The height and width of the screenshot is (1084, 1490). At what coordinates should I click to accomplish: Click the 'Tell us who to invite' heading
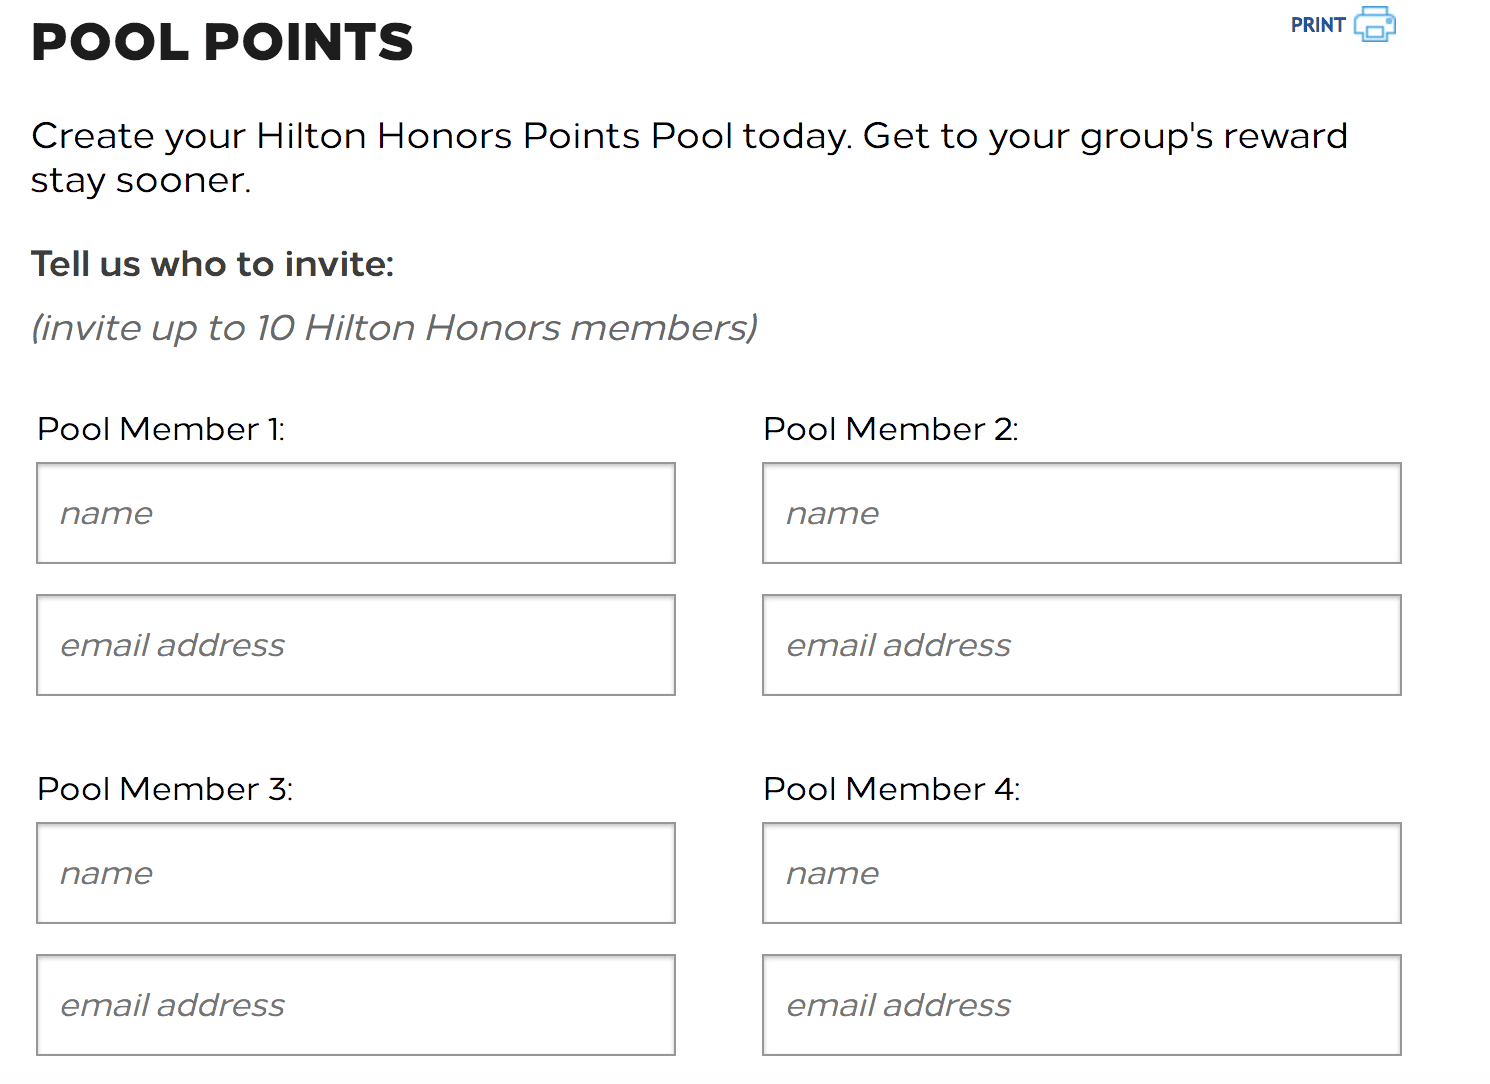[x=212, y=263]
